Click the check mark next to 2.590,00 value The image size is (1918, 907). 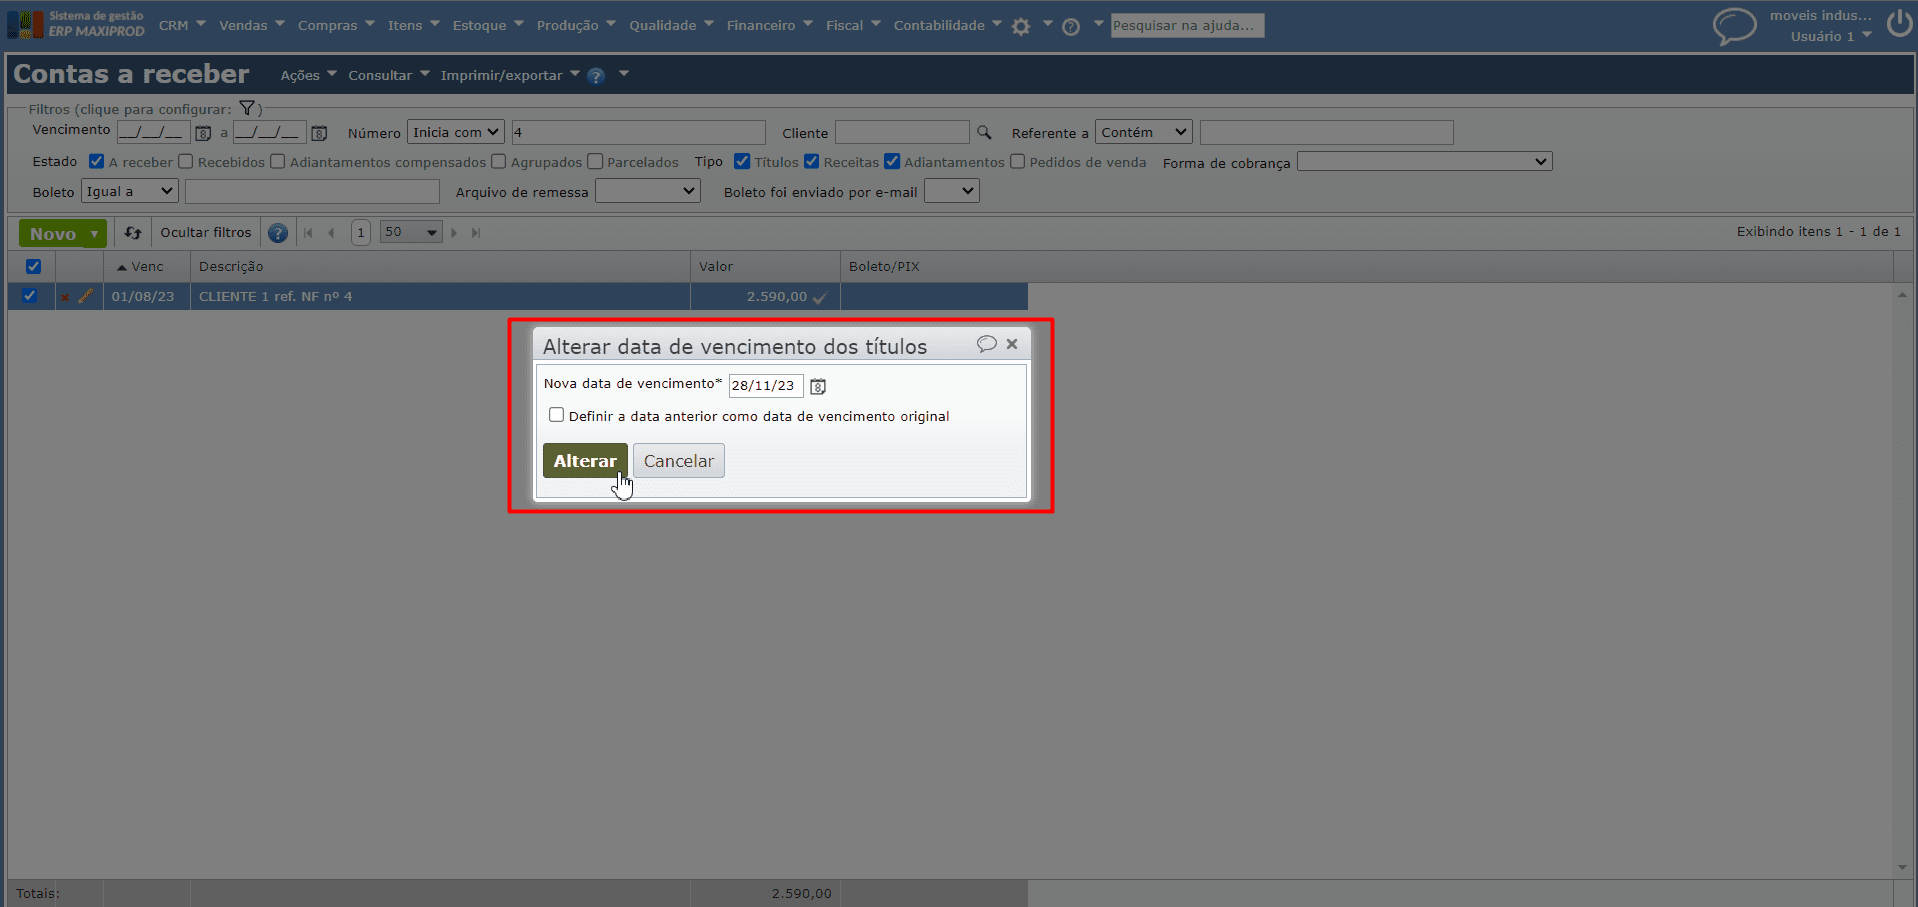(x=820, y=297)
